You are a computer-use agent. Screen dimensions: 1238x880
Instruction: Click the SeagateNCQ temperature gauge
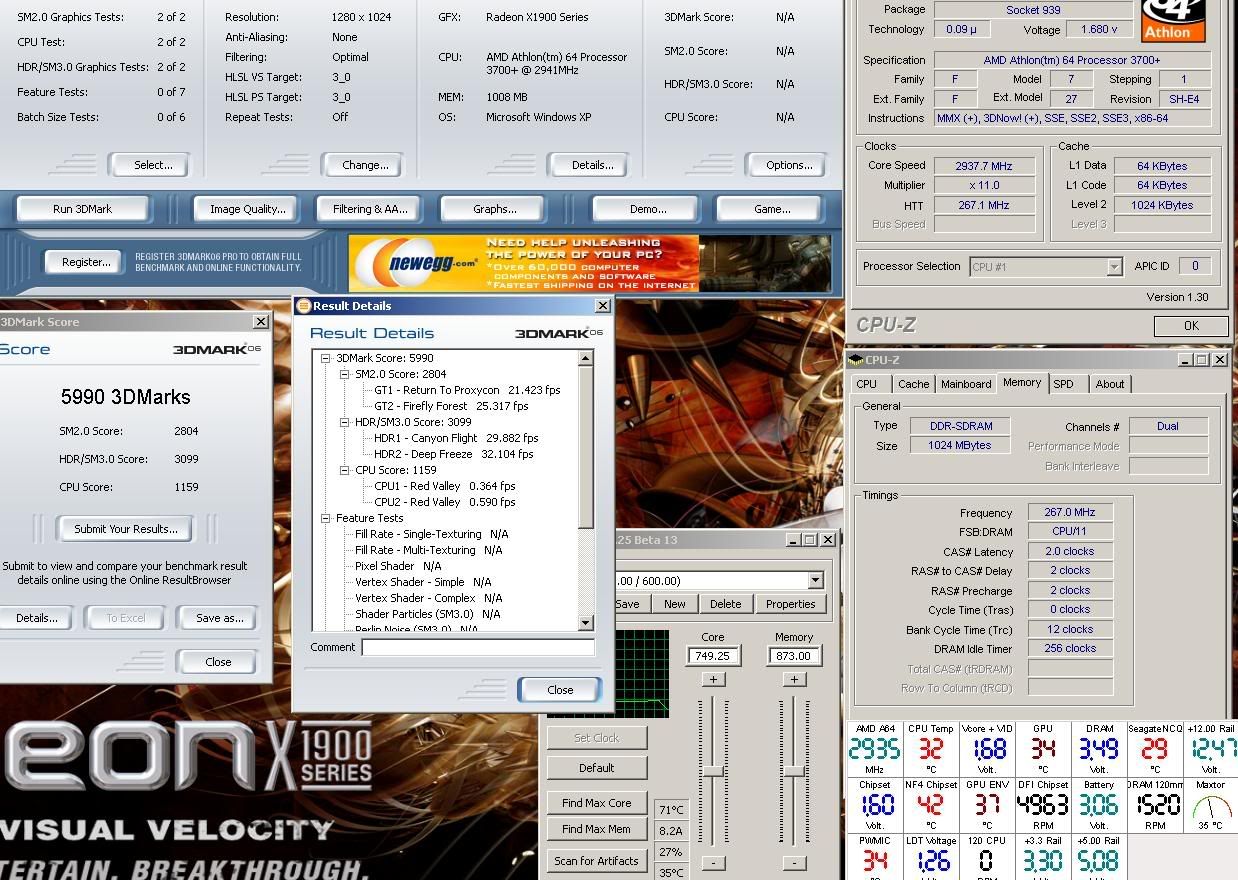click(x=1155, y=749)
